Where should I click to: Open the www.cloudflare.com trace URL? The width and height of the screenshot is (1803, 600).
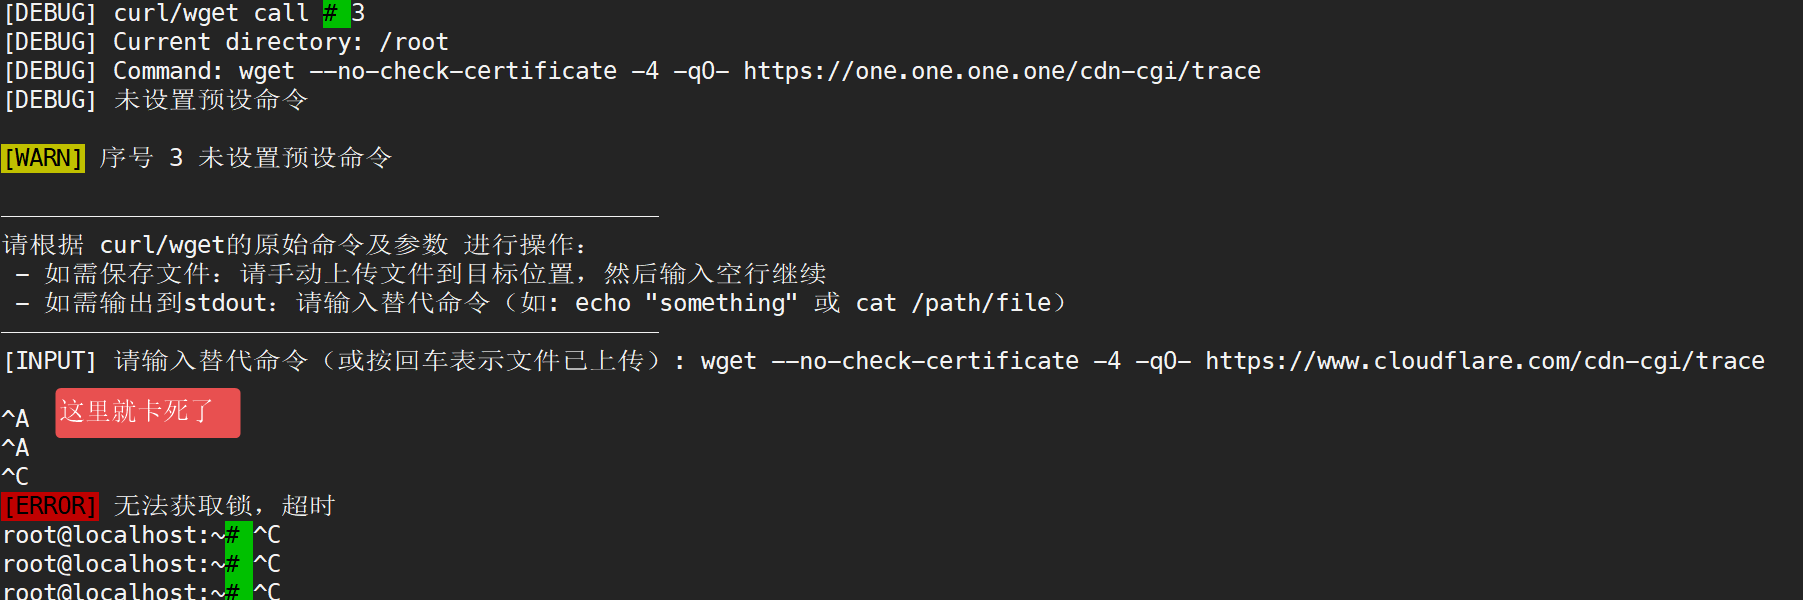[1484, 361]
